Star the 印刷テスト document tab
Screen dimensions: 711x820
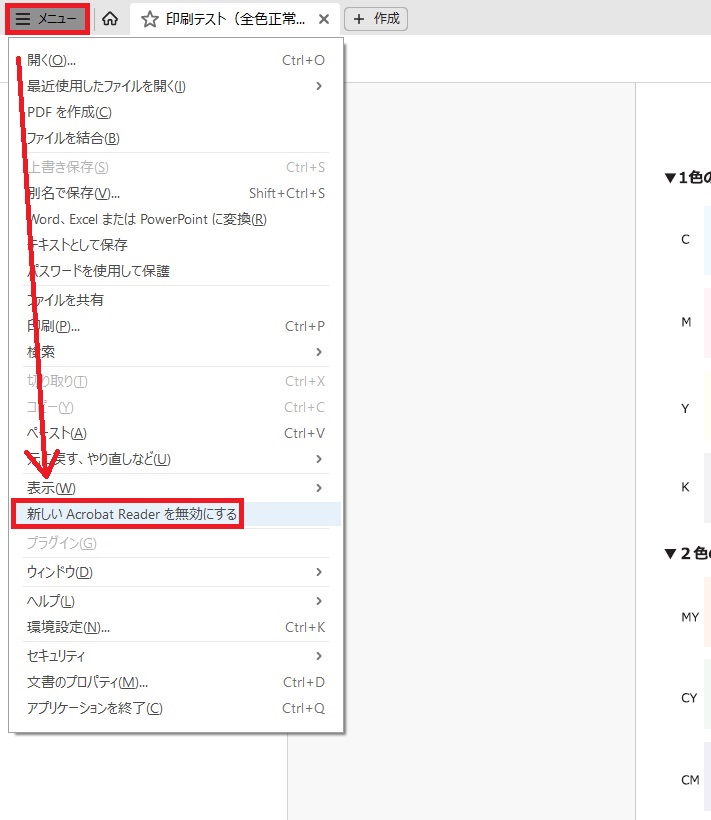[x=150, y=19]
